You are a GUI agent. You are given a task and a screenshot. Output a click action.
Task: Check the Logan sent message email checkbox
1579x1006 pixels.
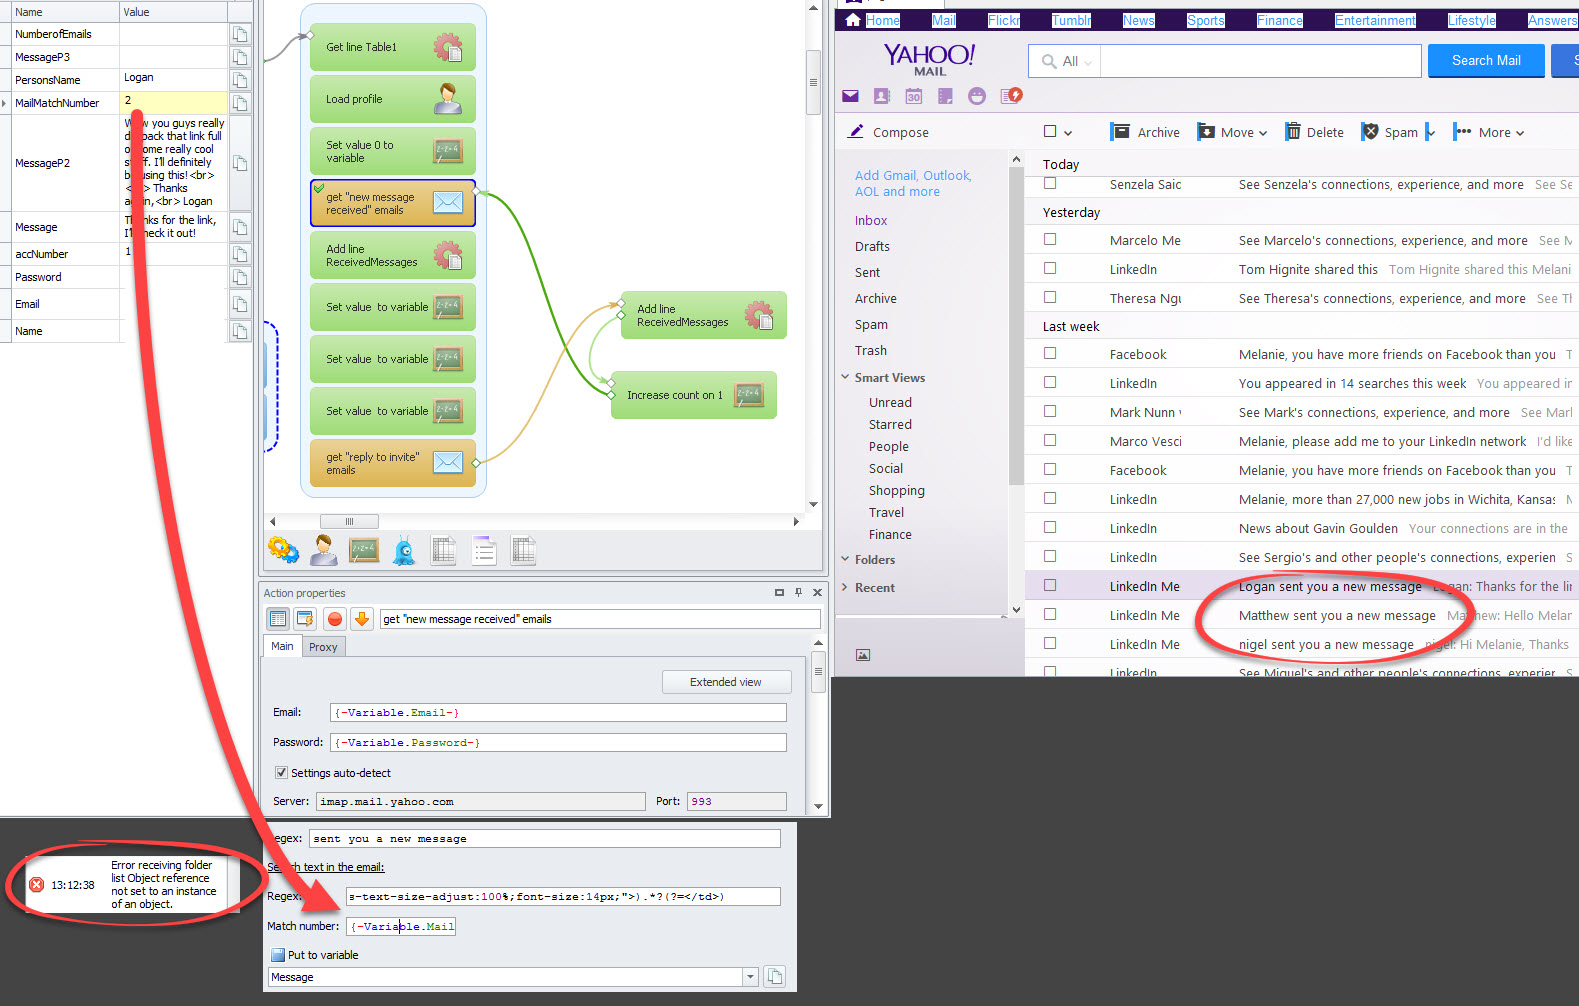pyautogui.click(x=1050, y=585)
